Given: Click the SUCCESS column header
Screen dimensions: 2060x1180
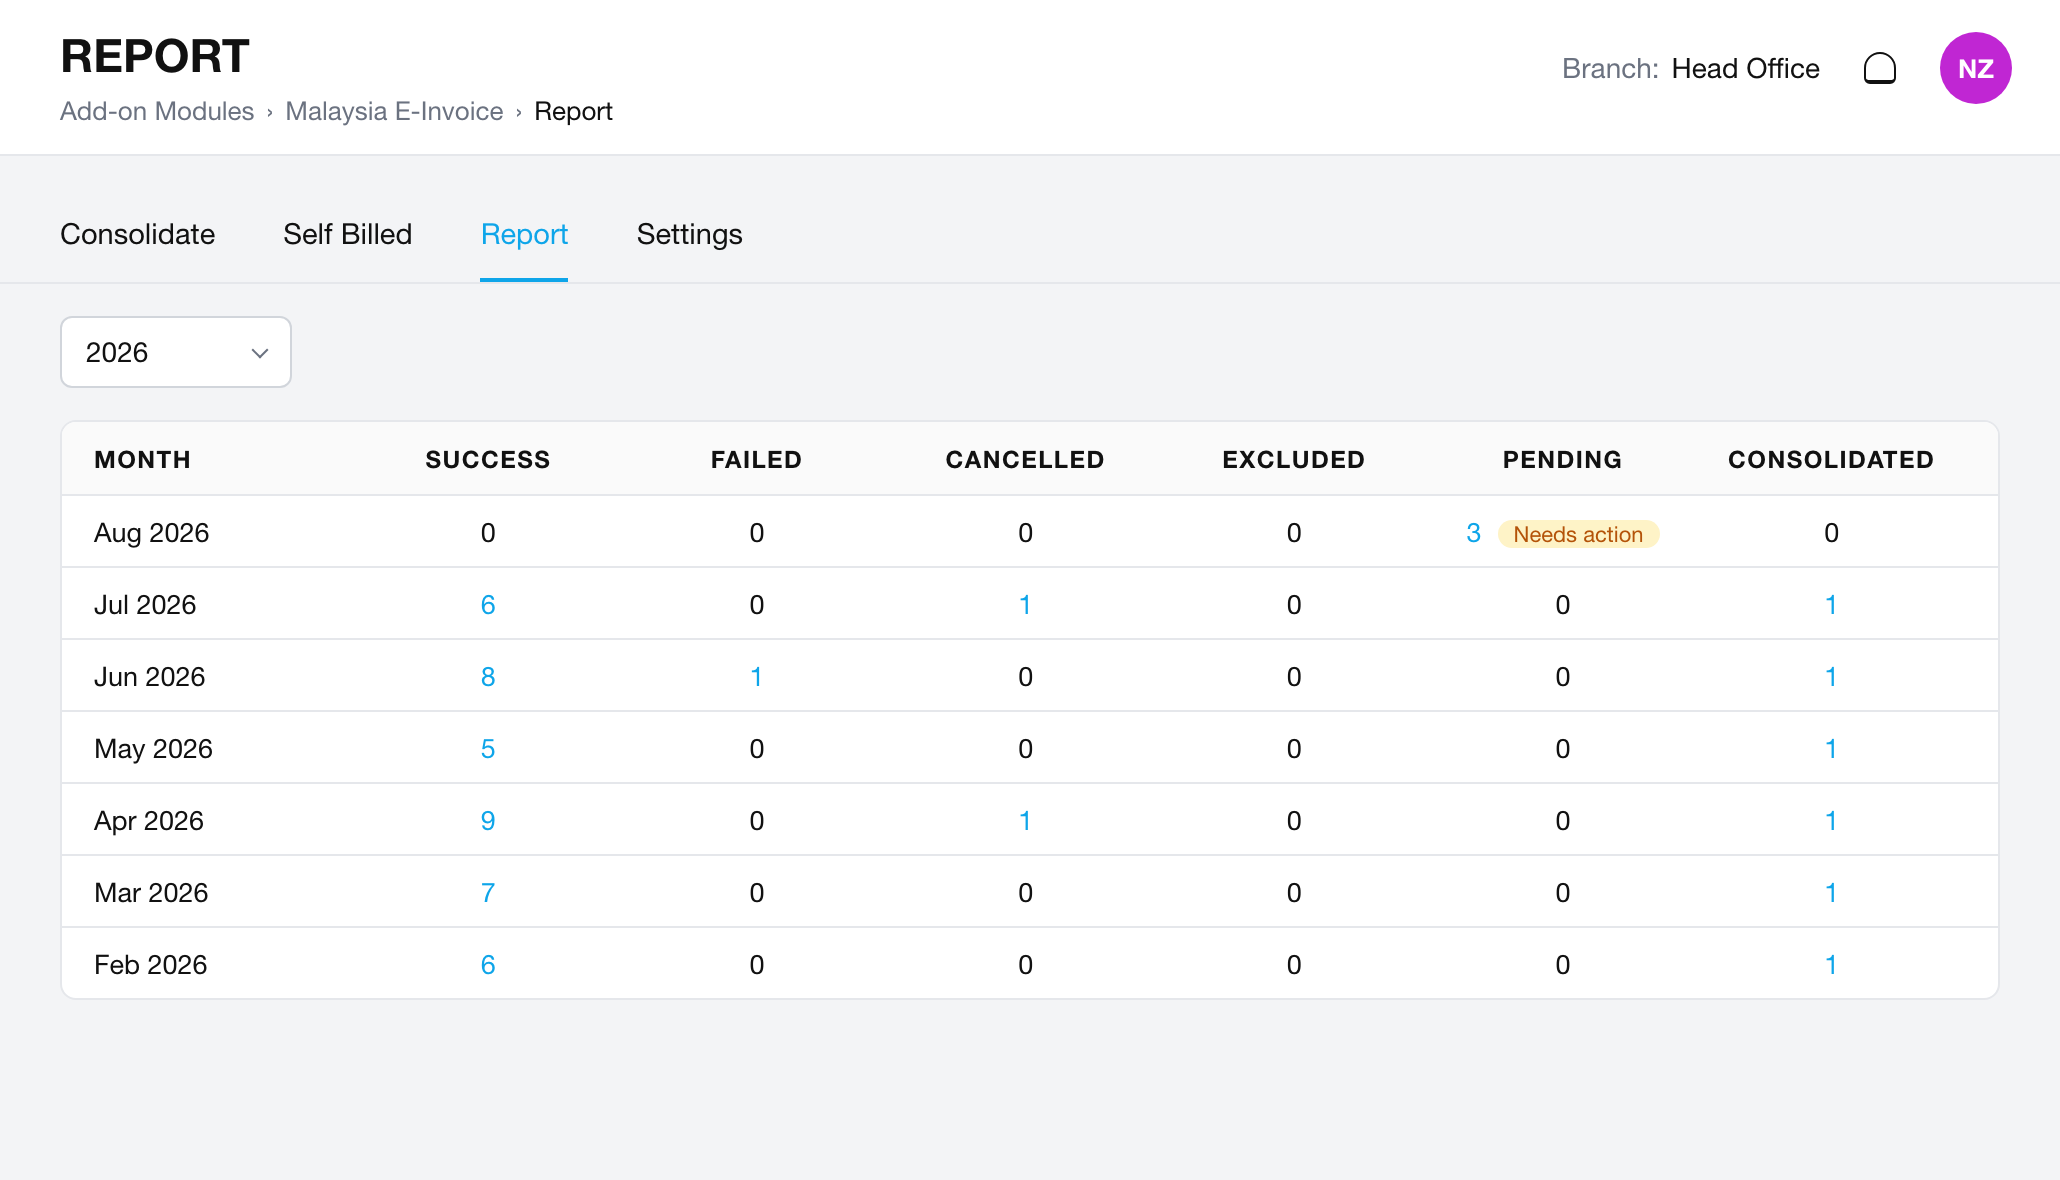Looking at the screenshot, I should point(488,460).
